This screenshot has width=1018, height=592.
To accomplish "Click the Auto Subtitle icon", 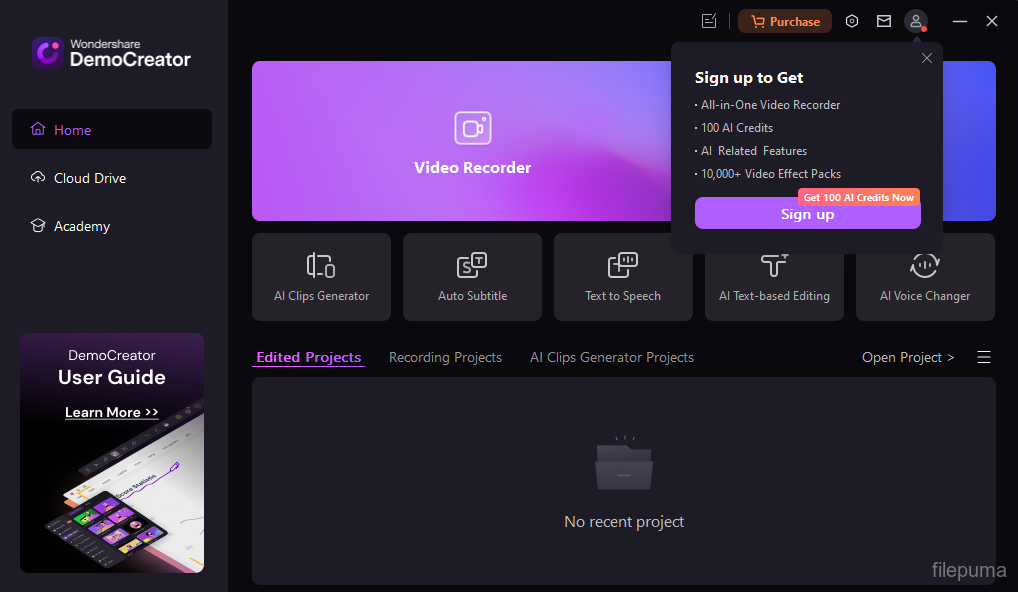I will tap(472, 265).
